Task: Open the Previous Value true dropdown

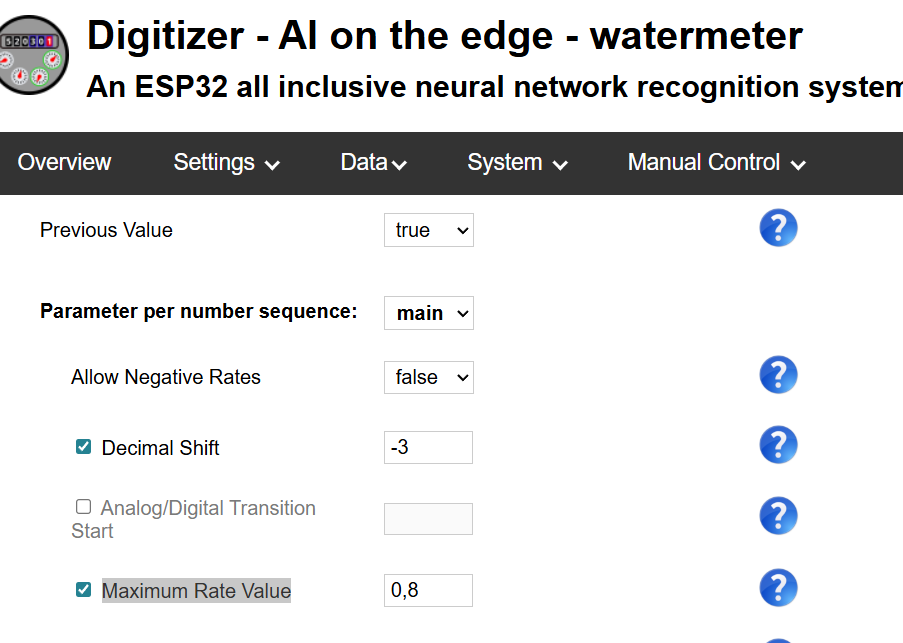Action: coord(428,230)
